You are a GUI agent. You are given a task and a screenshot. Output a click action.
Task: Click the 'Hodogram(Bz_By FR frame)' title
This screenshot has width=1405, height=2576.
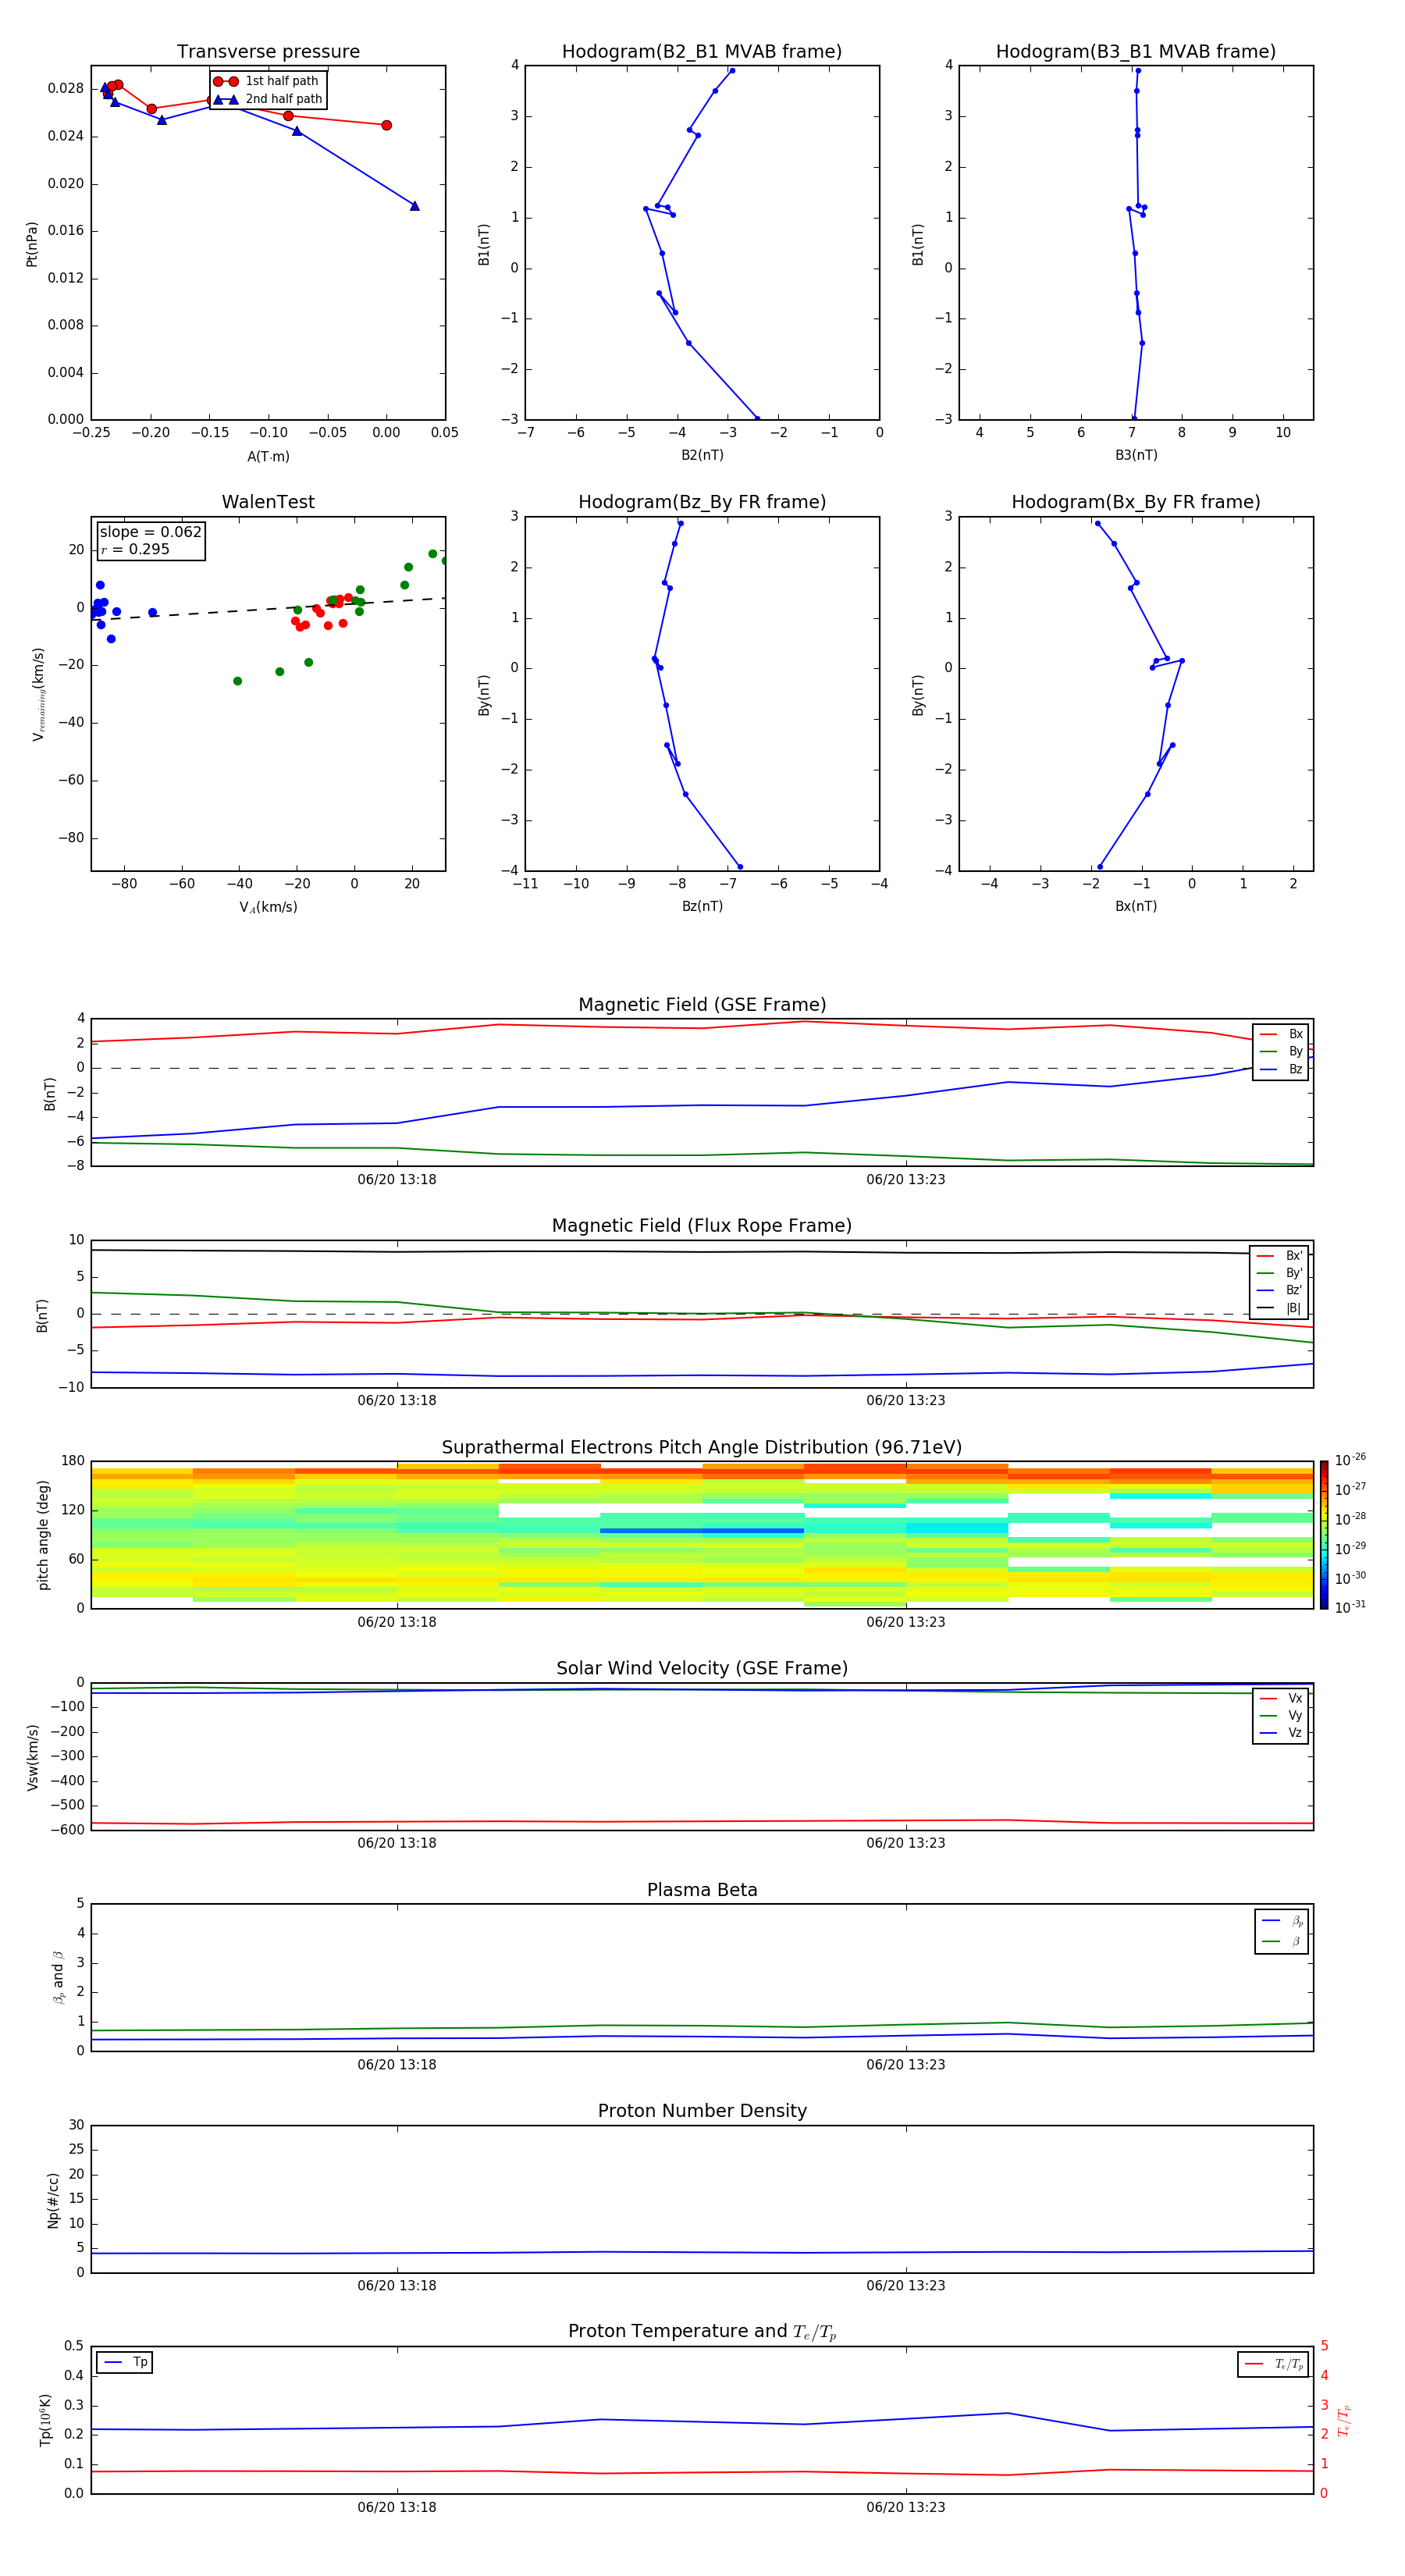click(702, 502)
